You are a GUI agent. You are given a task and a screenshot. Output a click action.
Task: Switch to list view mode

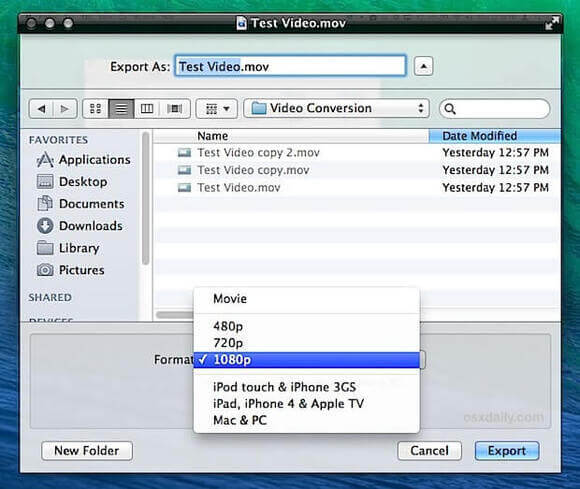[121, 109]
